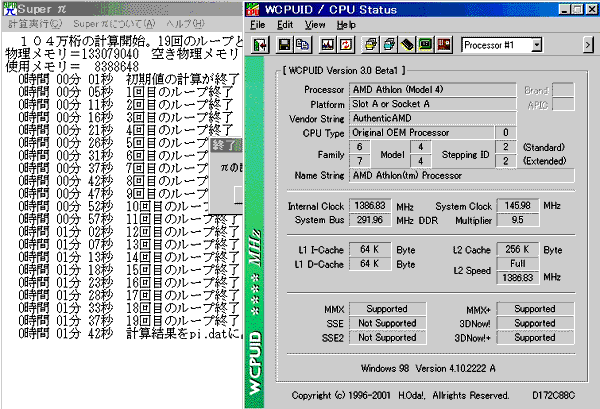The height and width of the screenshot is (409, 600).
Task: Open the Help menu in WCPUID
Action: 346,25
